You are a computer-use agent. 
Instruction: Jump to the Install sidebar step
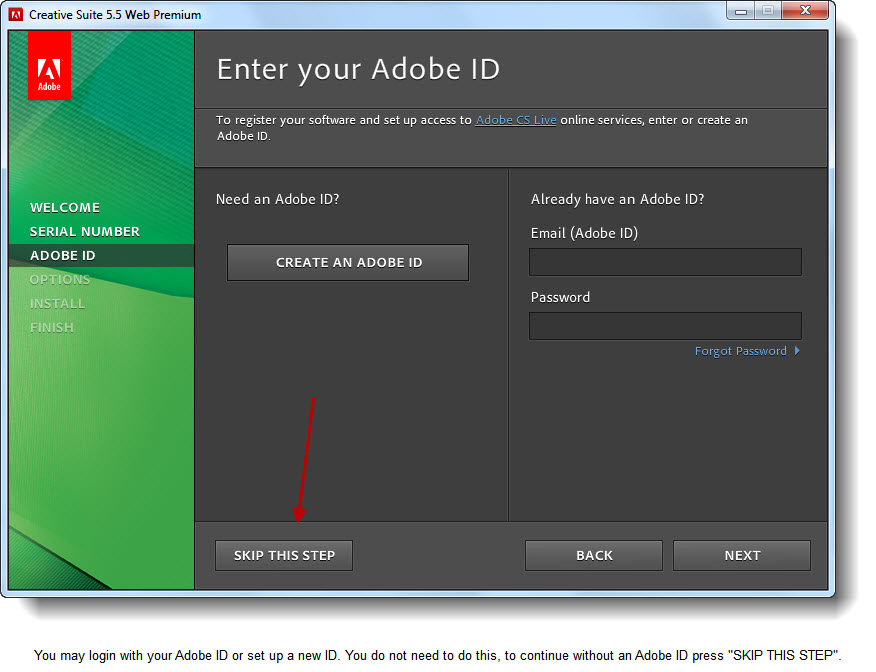coord(57,303)
